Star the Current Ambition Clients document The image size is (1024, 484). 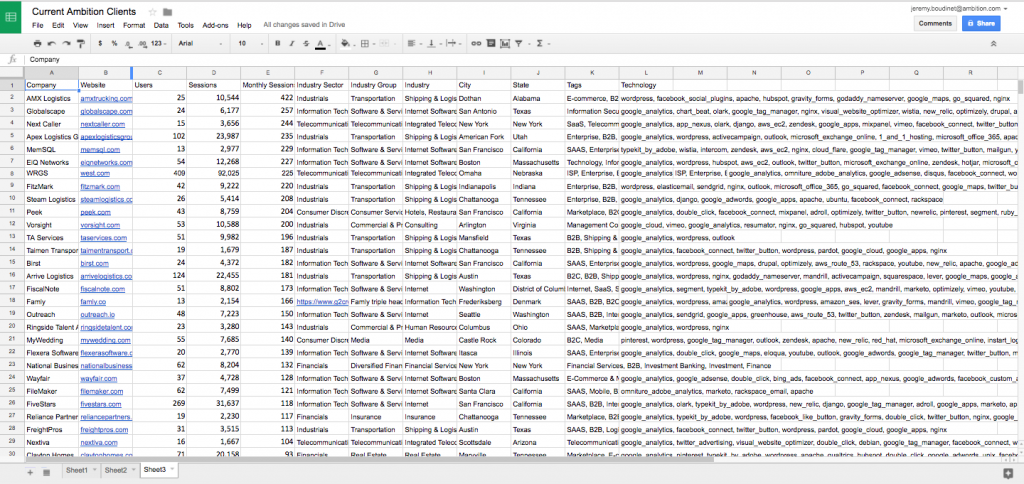point(153,12)
